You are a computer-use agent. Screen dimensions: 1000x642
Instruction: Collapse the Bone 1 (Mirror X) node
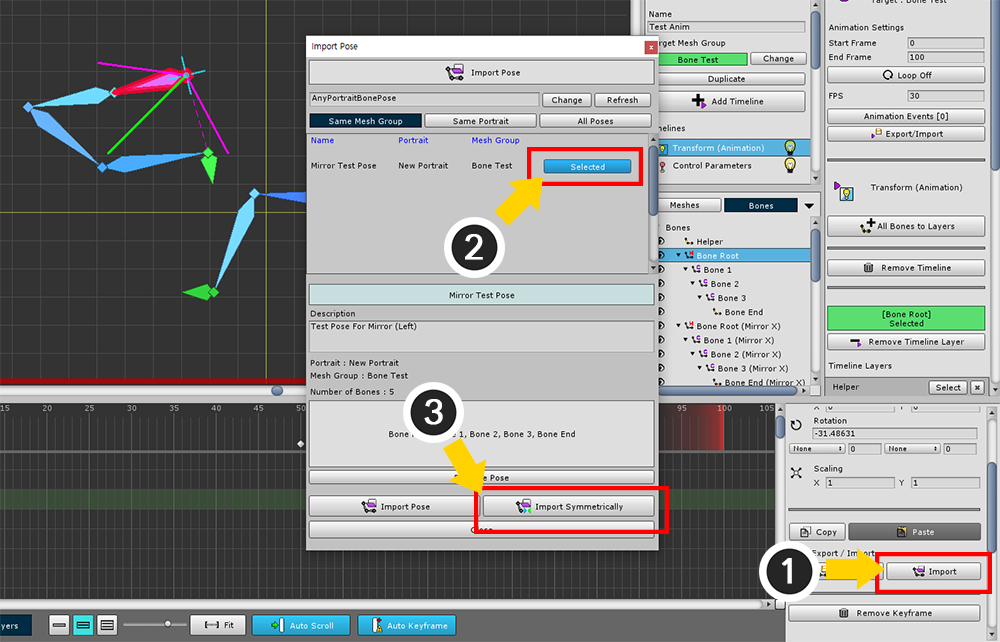[686, 340]
